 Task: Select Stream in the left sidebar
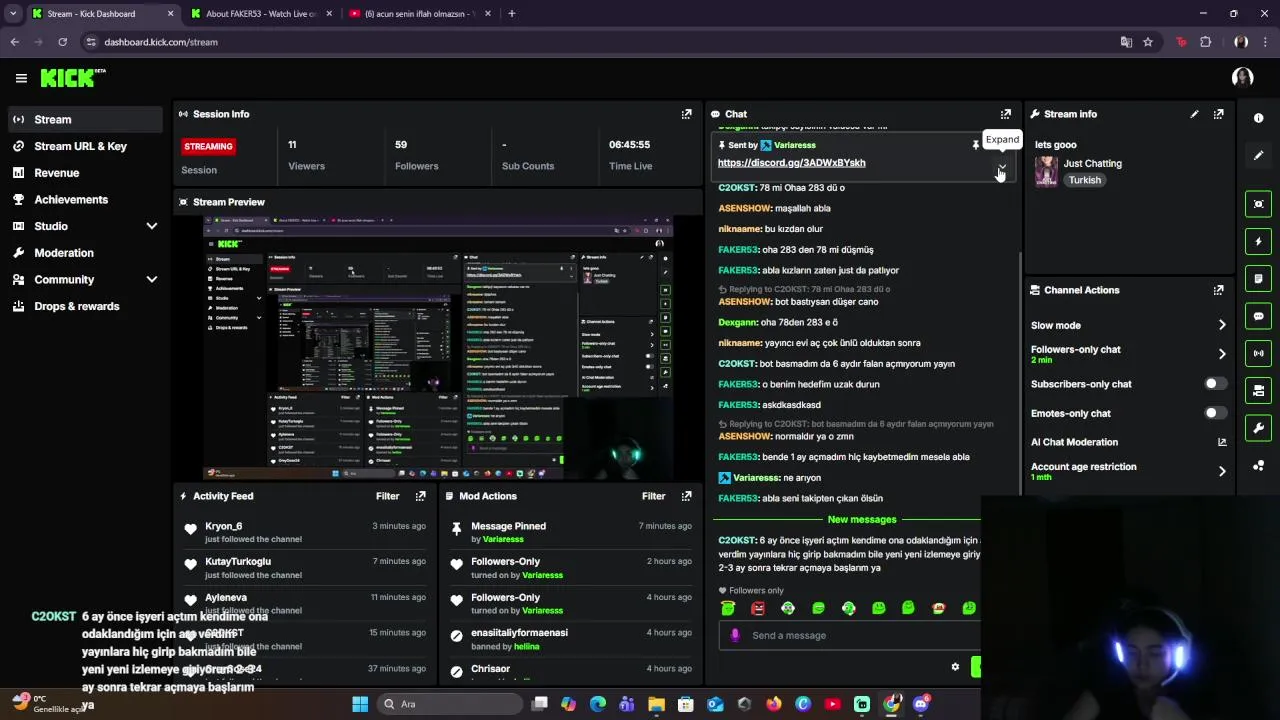coord(85,119)
